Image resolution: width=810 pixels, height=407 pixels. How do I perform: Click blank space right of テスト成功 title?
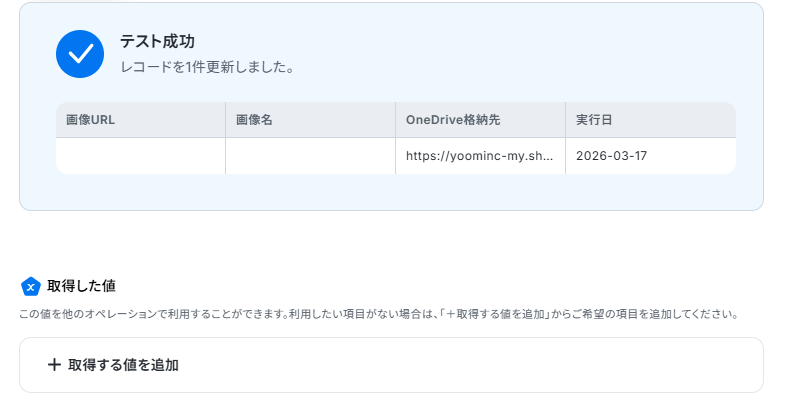pos(465,41)
